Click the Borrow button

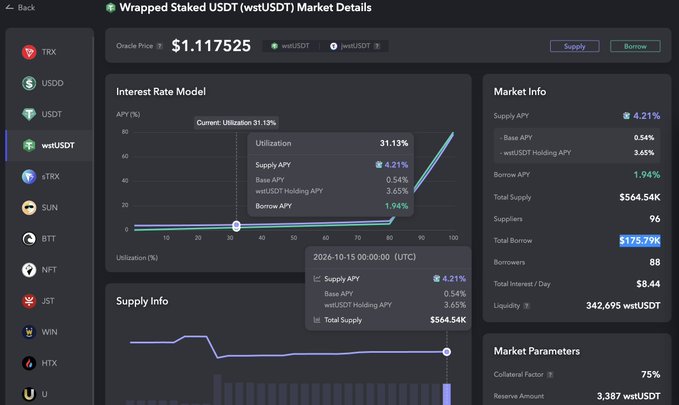click(635, 46)
